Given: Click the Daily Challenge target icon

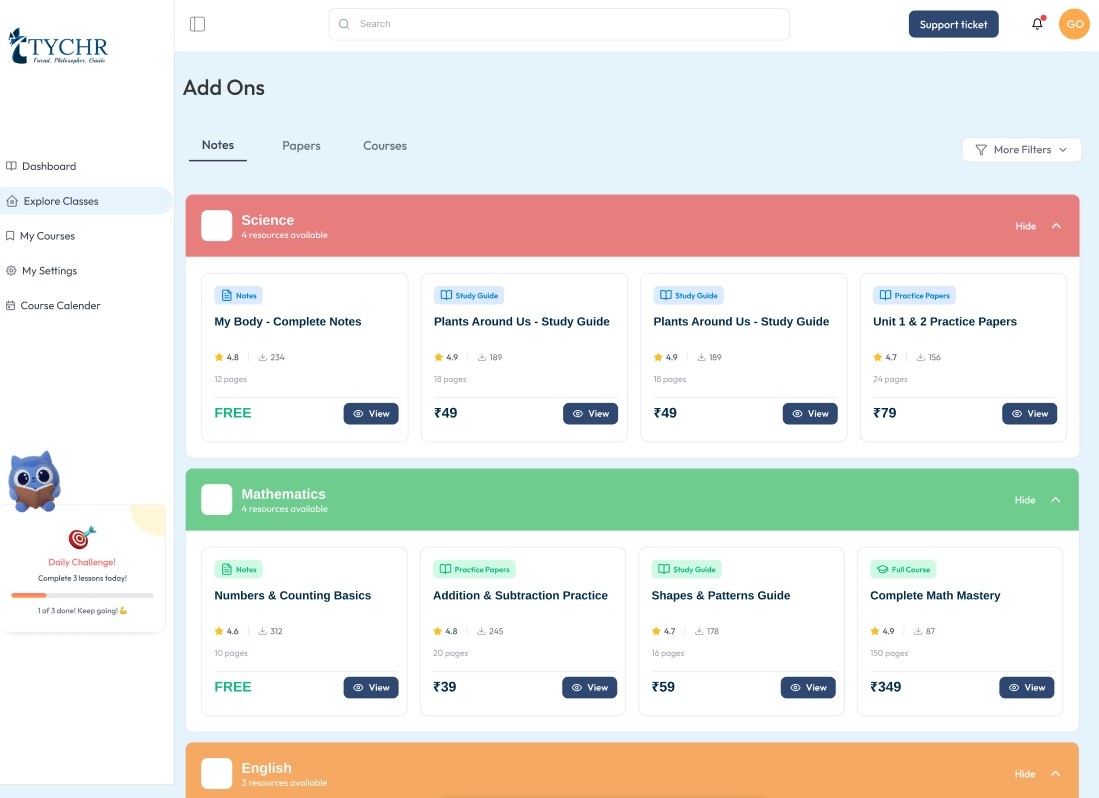Looking at the screenshot, I should 82,538.
